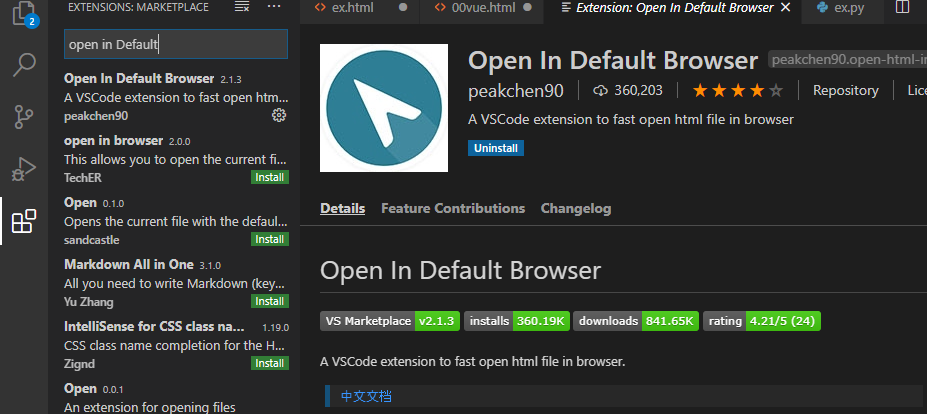Select open in browser 2.0.0 list entry
Image resolution: width=927 pixels, height=414 pixels.
(176, 159)
